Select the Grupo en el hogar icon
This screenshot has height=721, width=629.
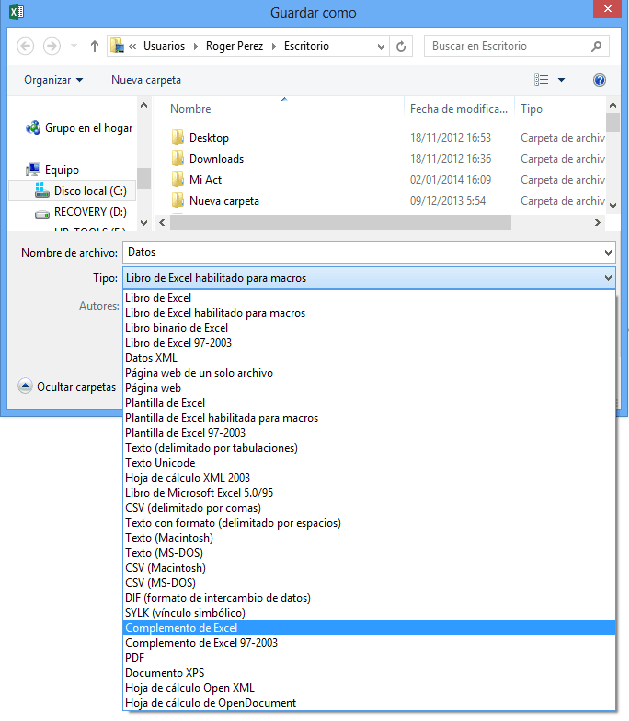click(33, 128)
